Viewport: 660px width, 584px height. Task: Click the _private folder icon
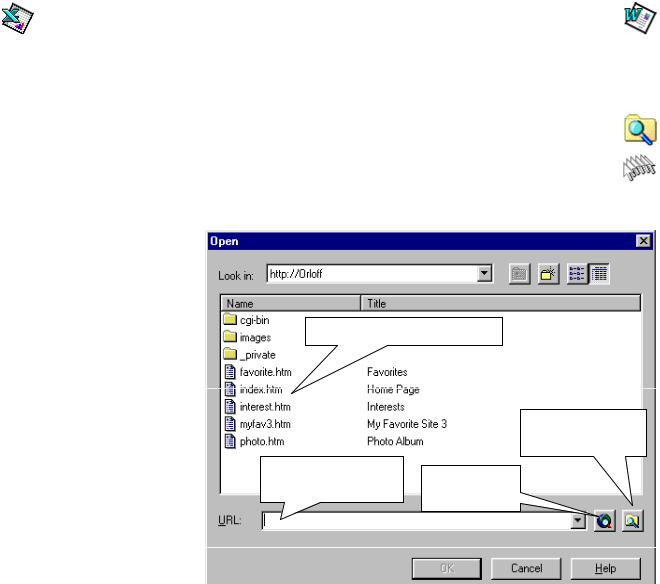(230, 354)
